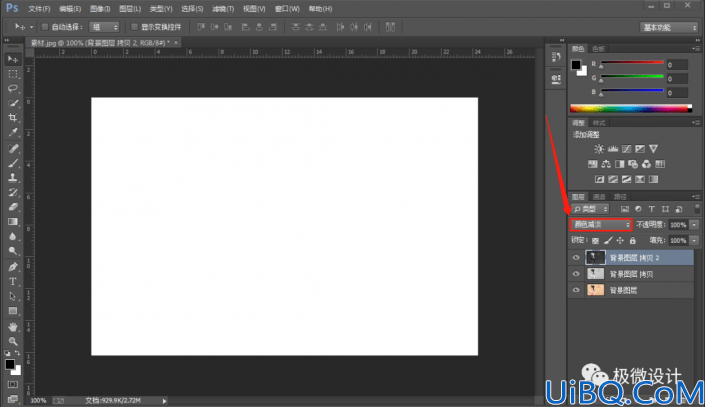Add a Color Balance adjustment (scales icon)

tap(606, 164)
